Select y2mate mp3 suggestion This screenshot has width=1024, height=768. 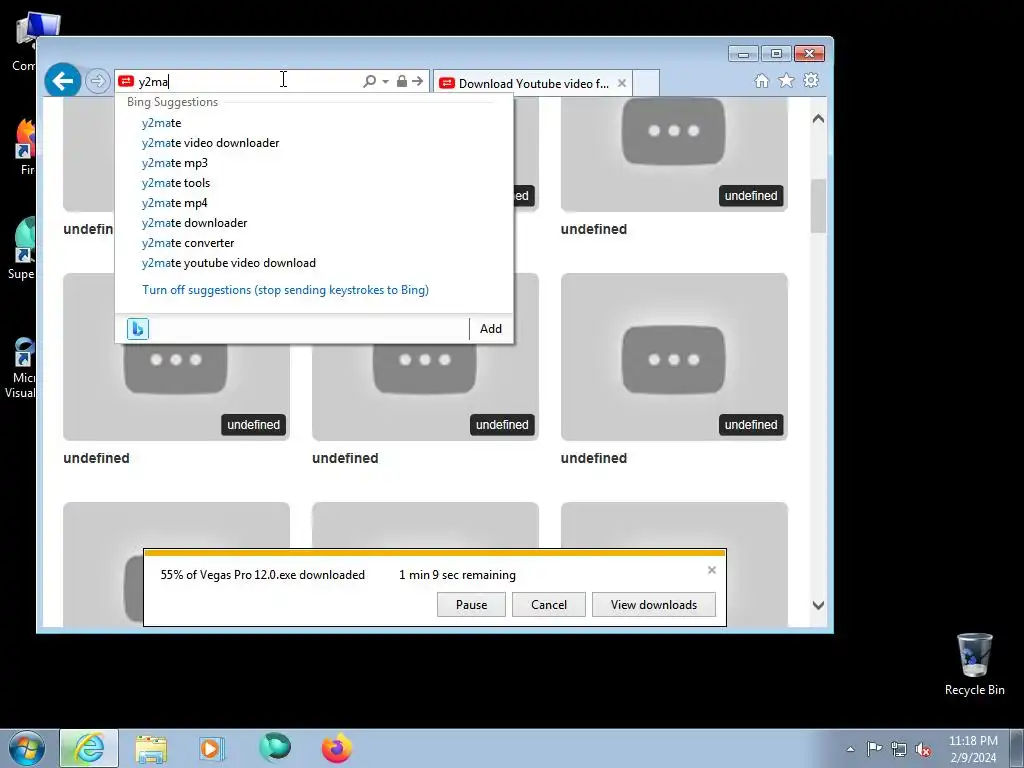coord(174,163)
